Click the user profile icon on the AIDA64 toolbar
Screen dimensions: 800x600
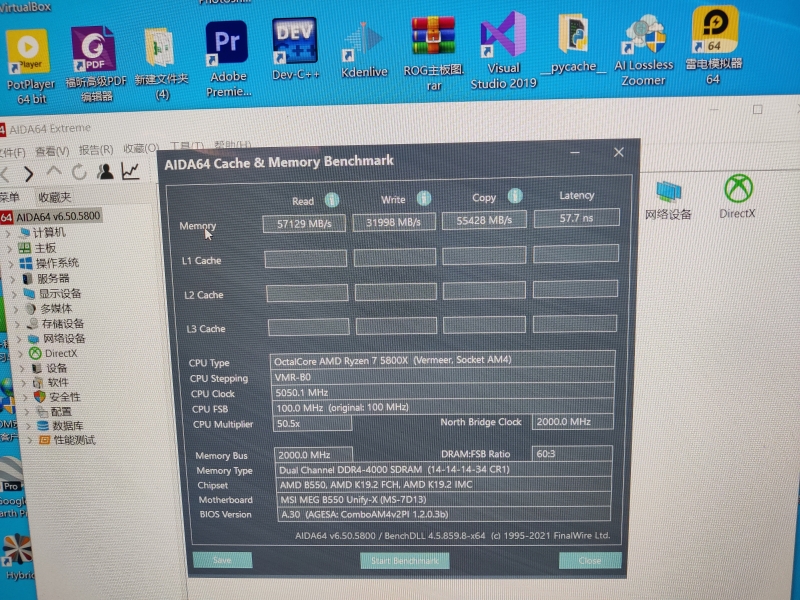(x=105, y=171)
